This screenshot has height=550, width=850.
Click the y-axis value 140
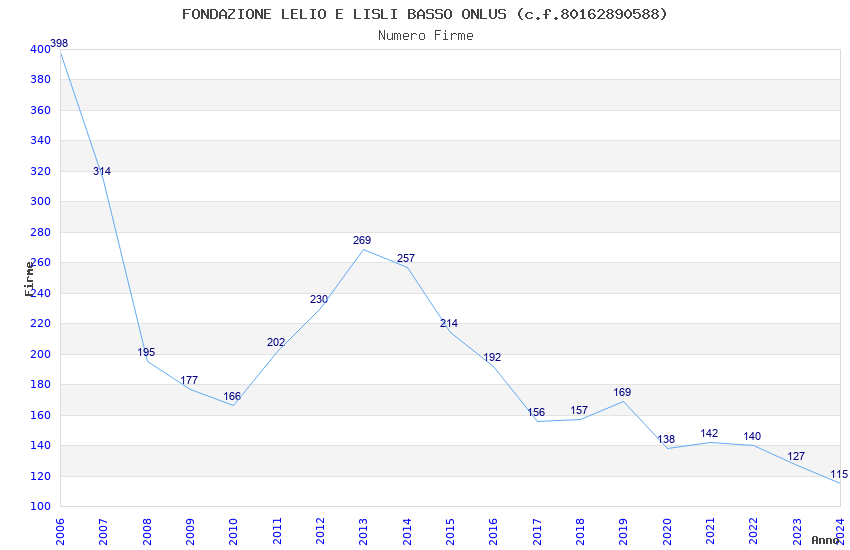[40, 445]
